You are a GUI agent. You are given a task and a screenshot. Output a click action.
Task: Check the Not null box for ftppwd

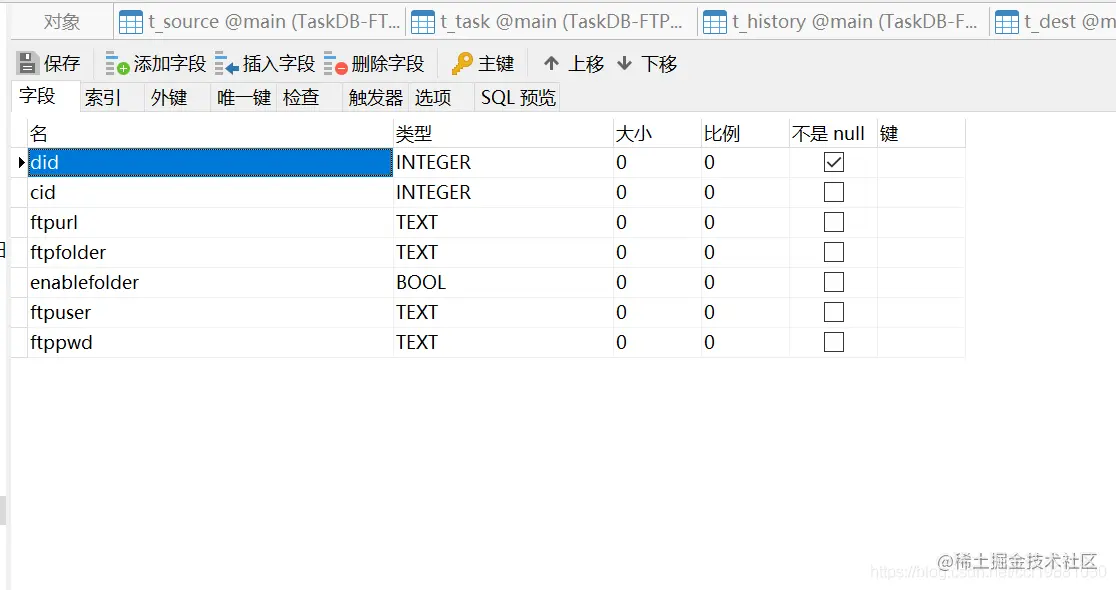[x=833, y=342]
